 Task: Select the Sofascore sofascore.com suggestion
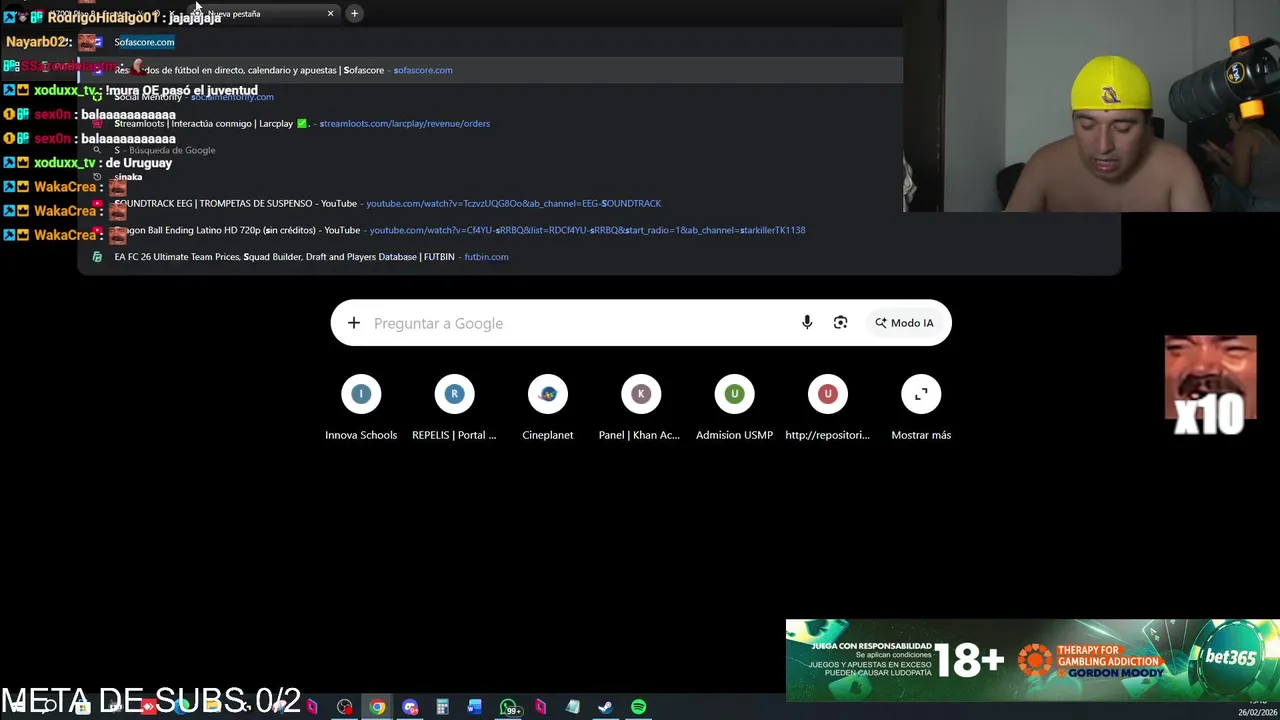click(490, 70)
